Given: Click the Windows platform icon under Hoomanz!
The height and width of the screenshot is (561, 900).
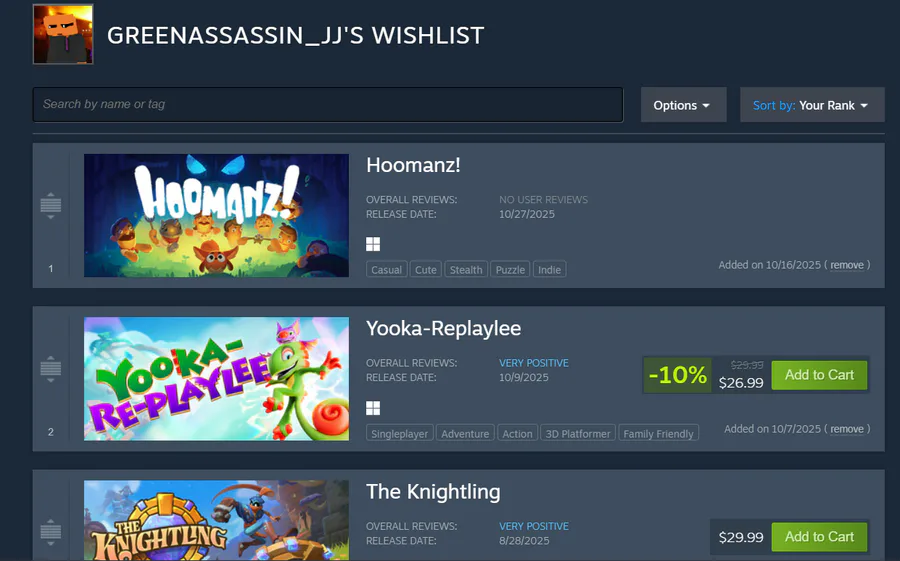Looking at the screenshot, I should 373,244.
